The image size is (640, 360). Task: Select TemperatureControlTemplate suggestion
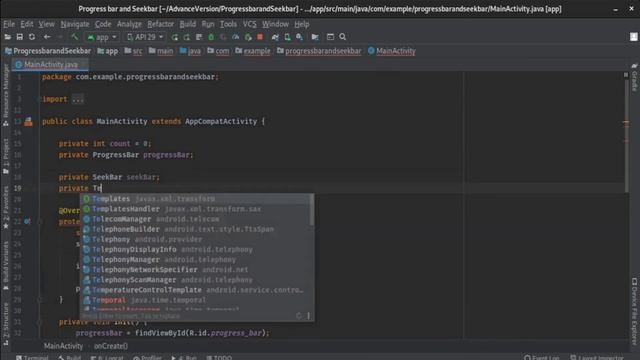point(196,290)
